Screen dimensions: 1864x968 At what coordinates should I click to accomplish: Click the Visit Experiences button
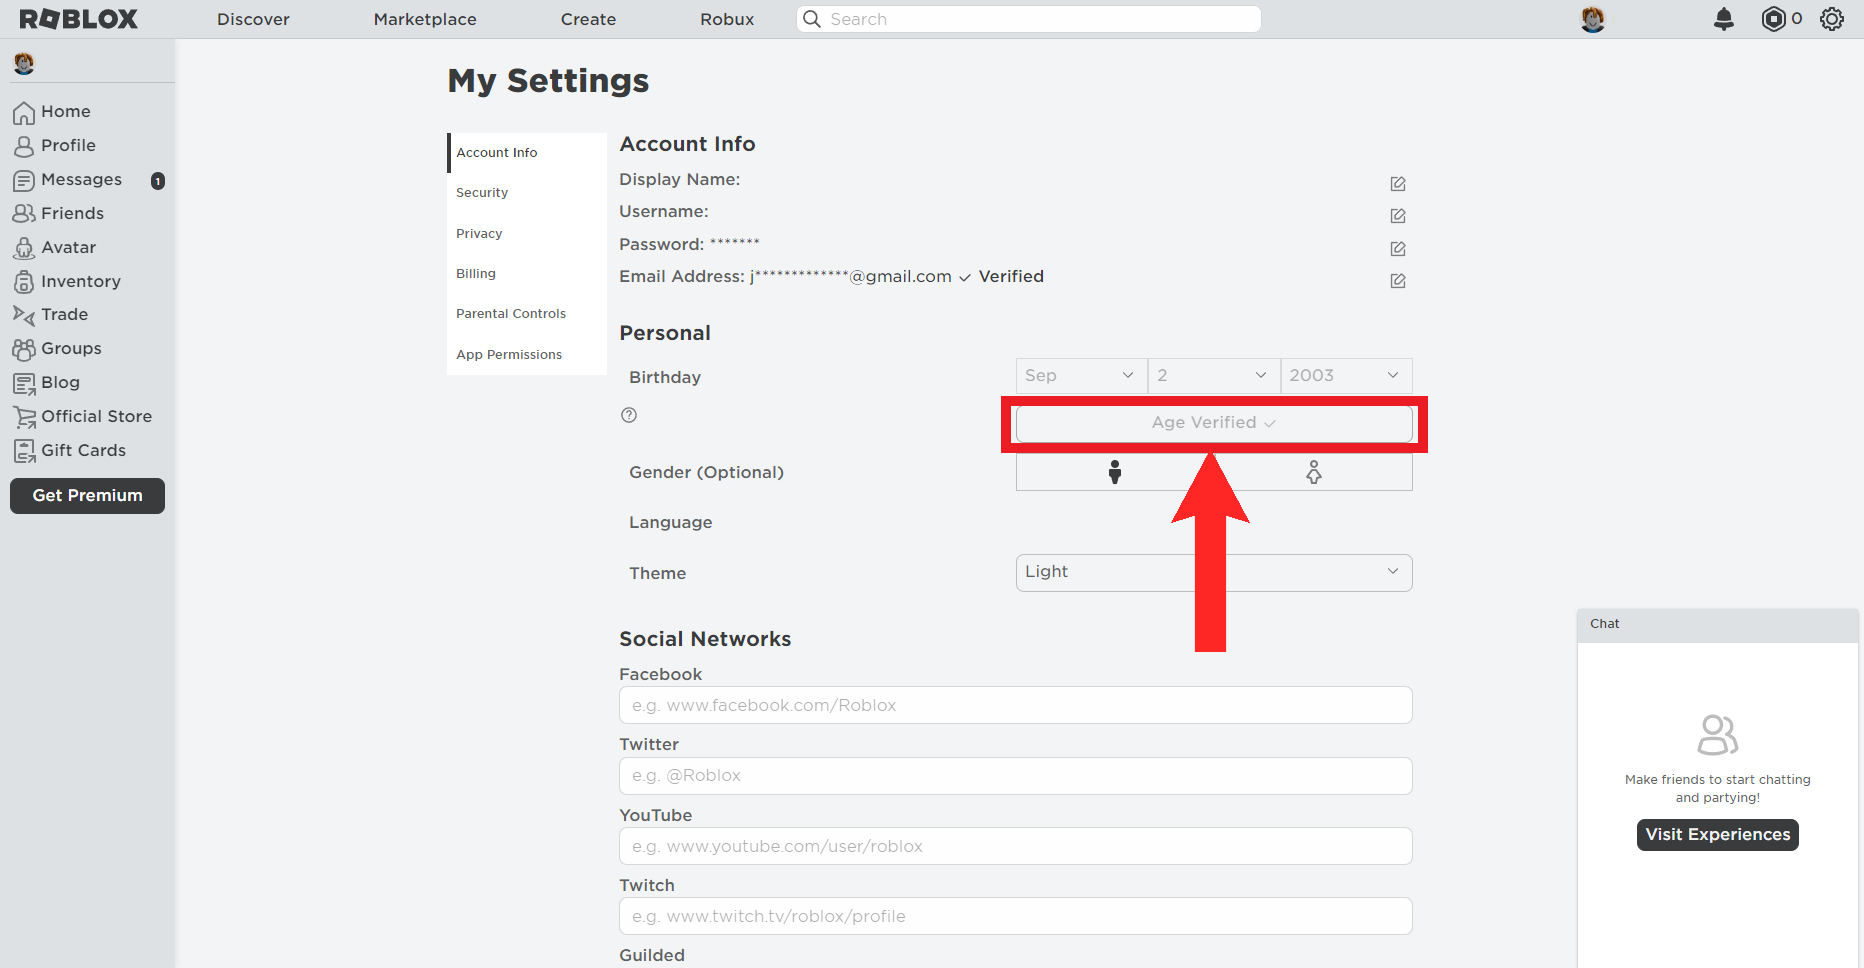coord(1718,835)
